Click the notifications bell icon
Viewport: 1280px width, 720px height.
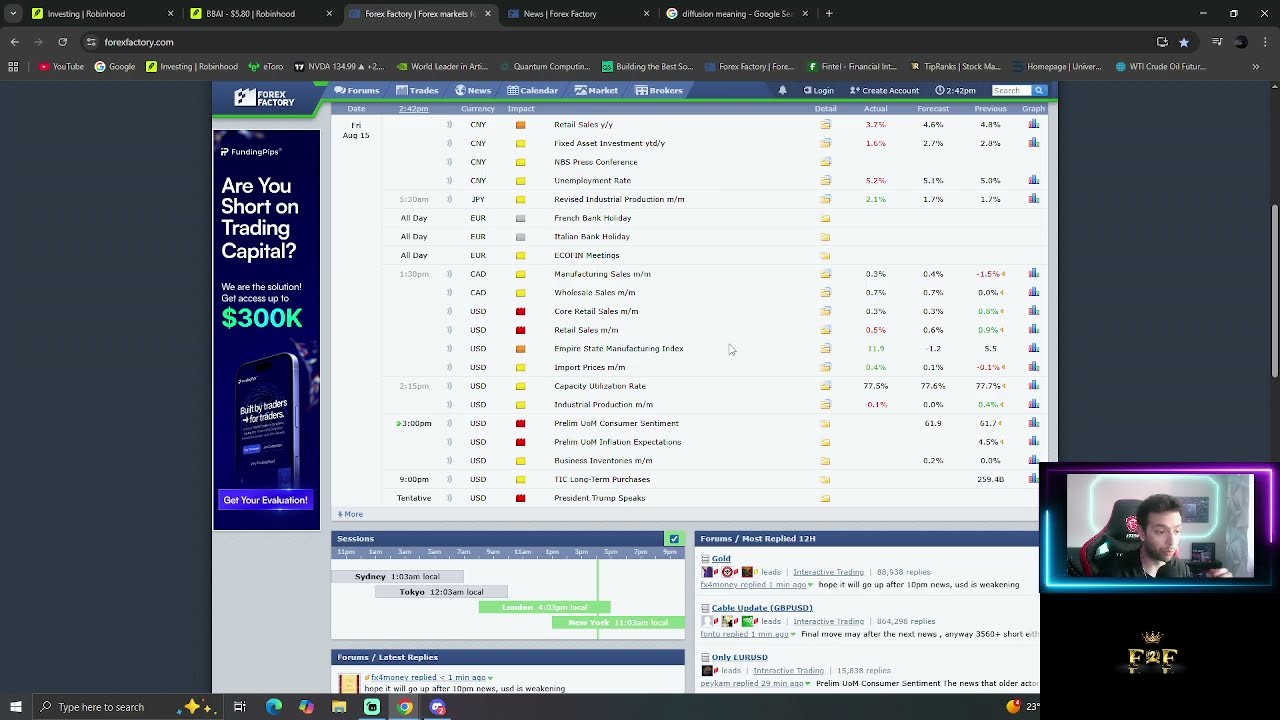782,90
